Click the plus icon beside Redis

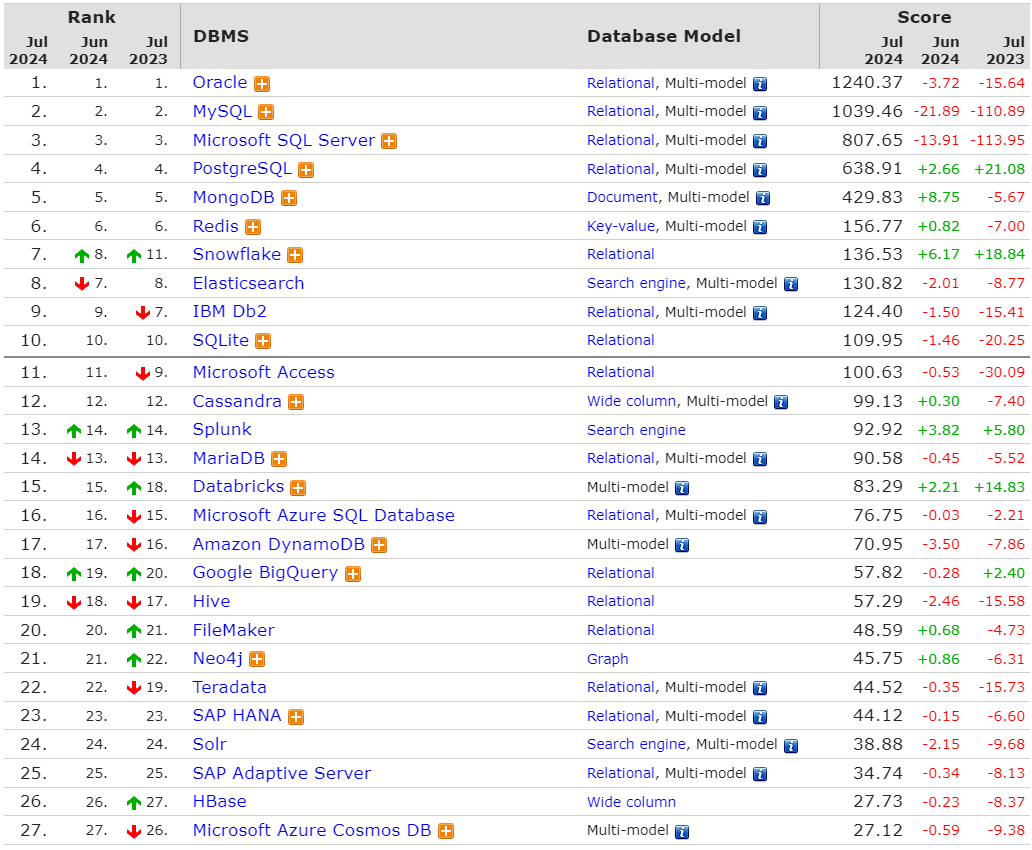tap(253, 227)
